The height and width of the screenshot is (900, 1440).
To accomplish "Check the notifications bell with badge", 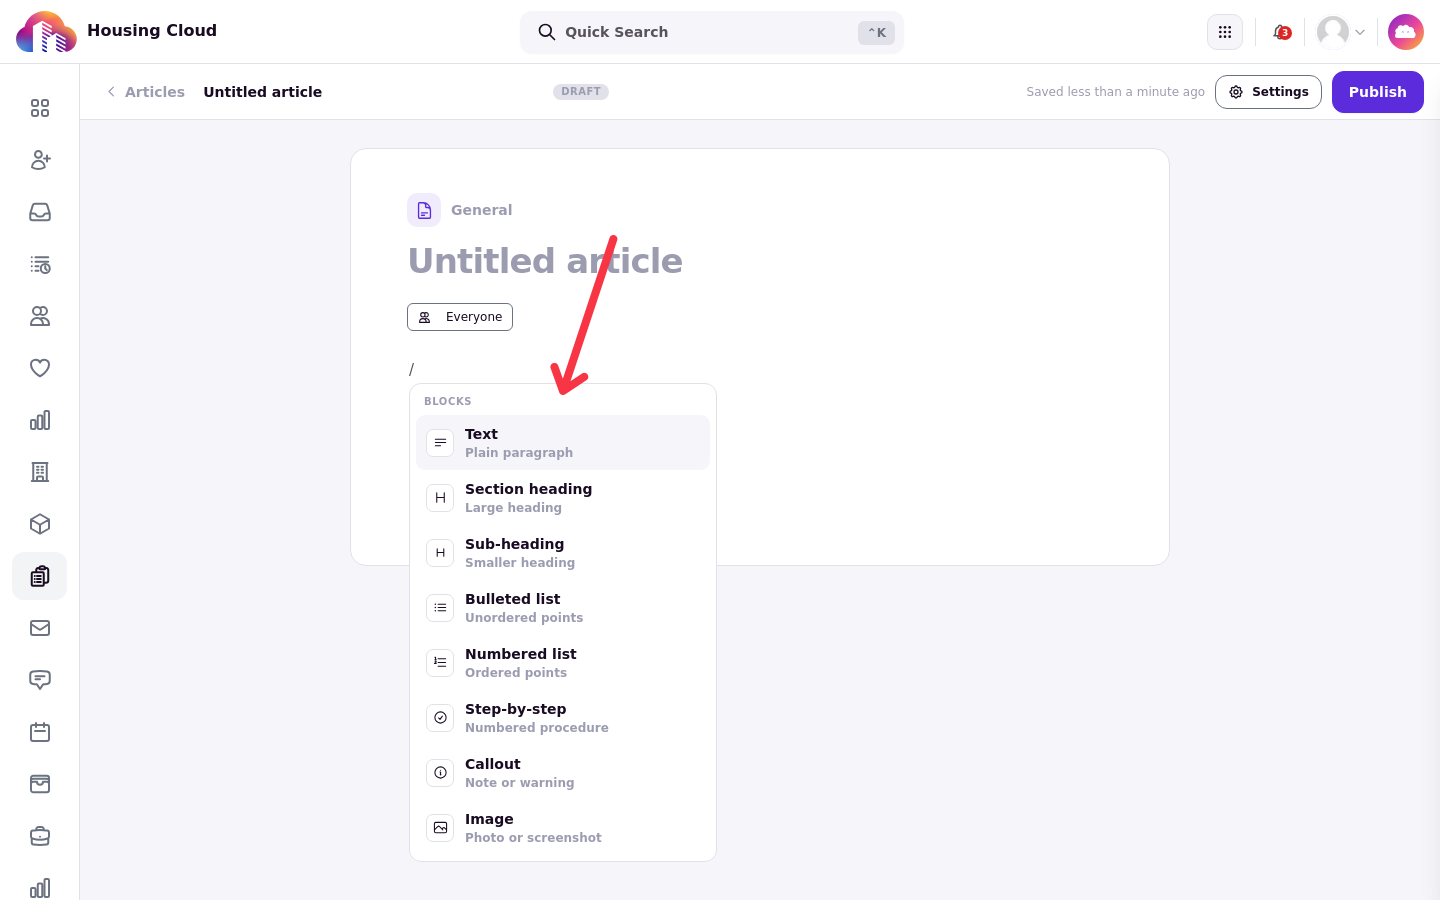I will (1281, 32).
